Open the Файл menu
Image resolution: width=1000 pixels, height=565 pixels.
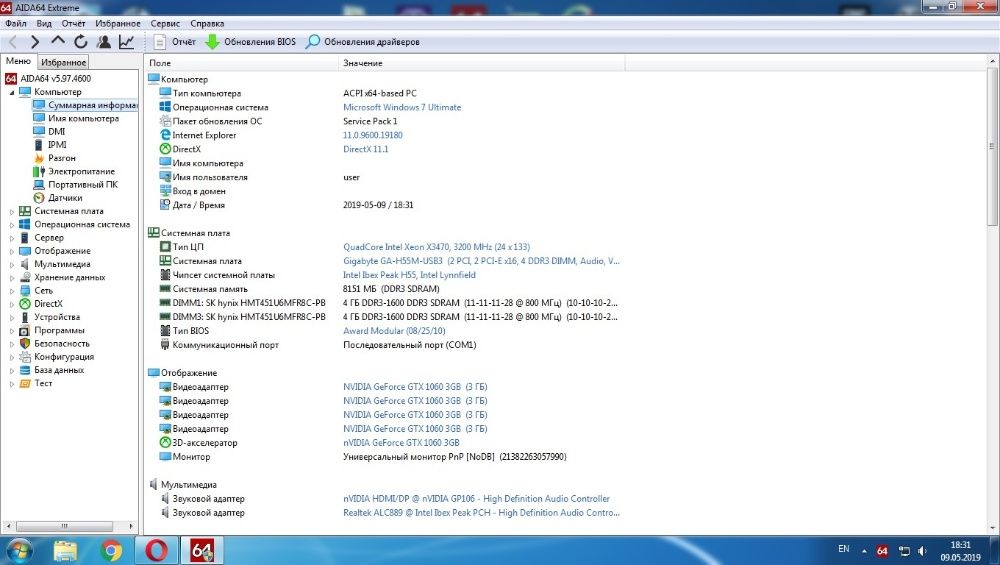coord(16,24)
